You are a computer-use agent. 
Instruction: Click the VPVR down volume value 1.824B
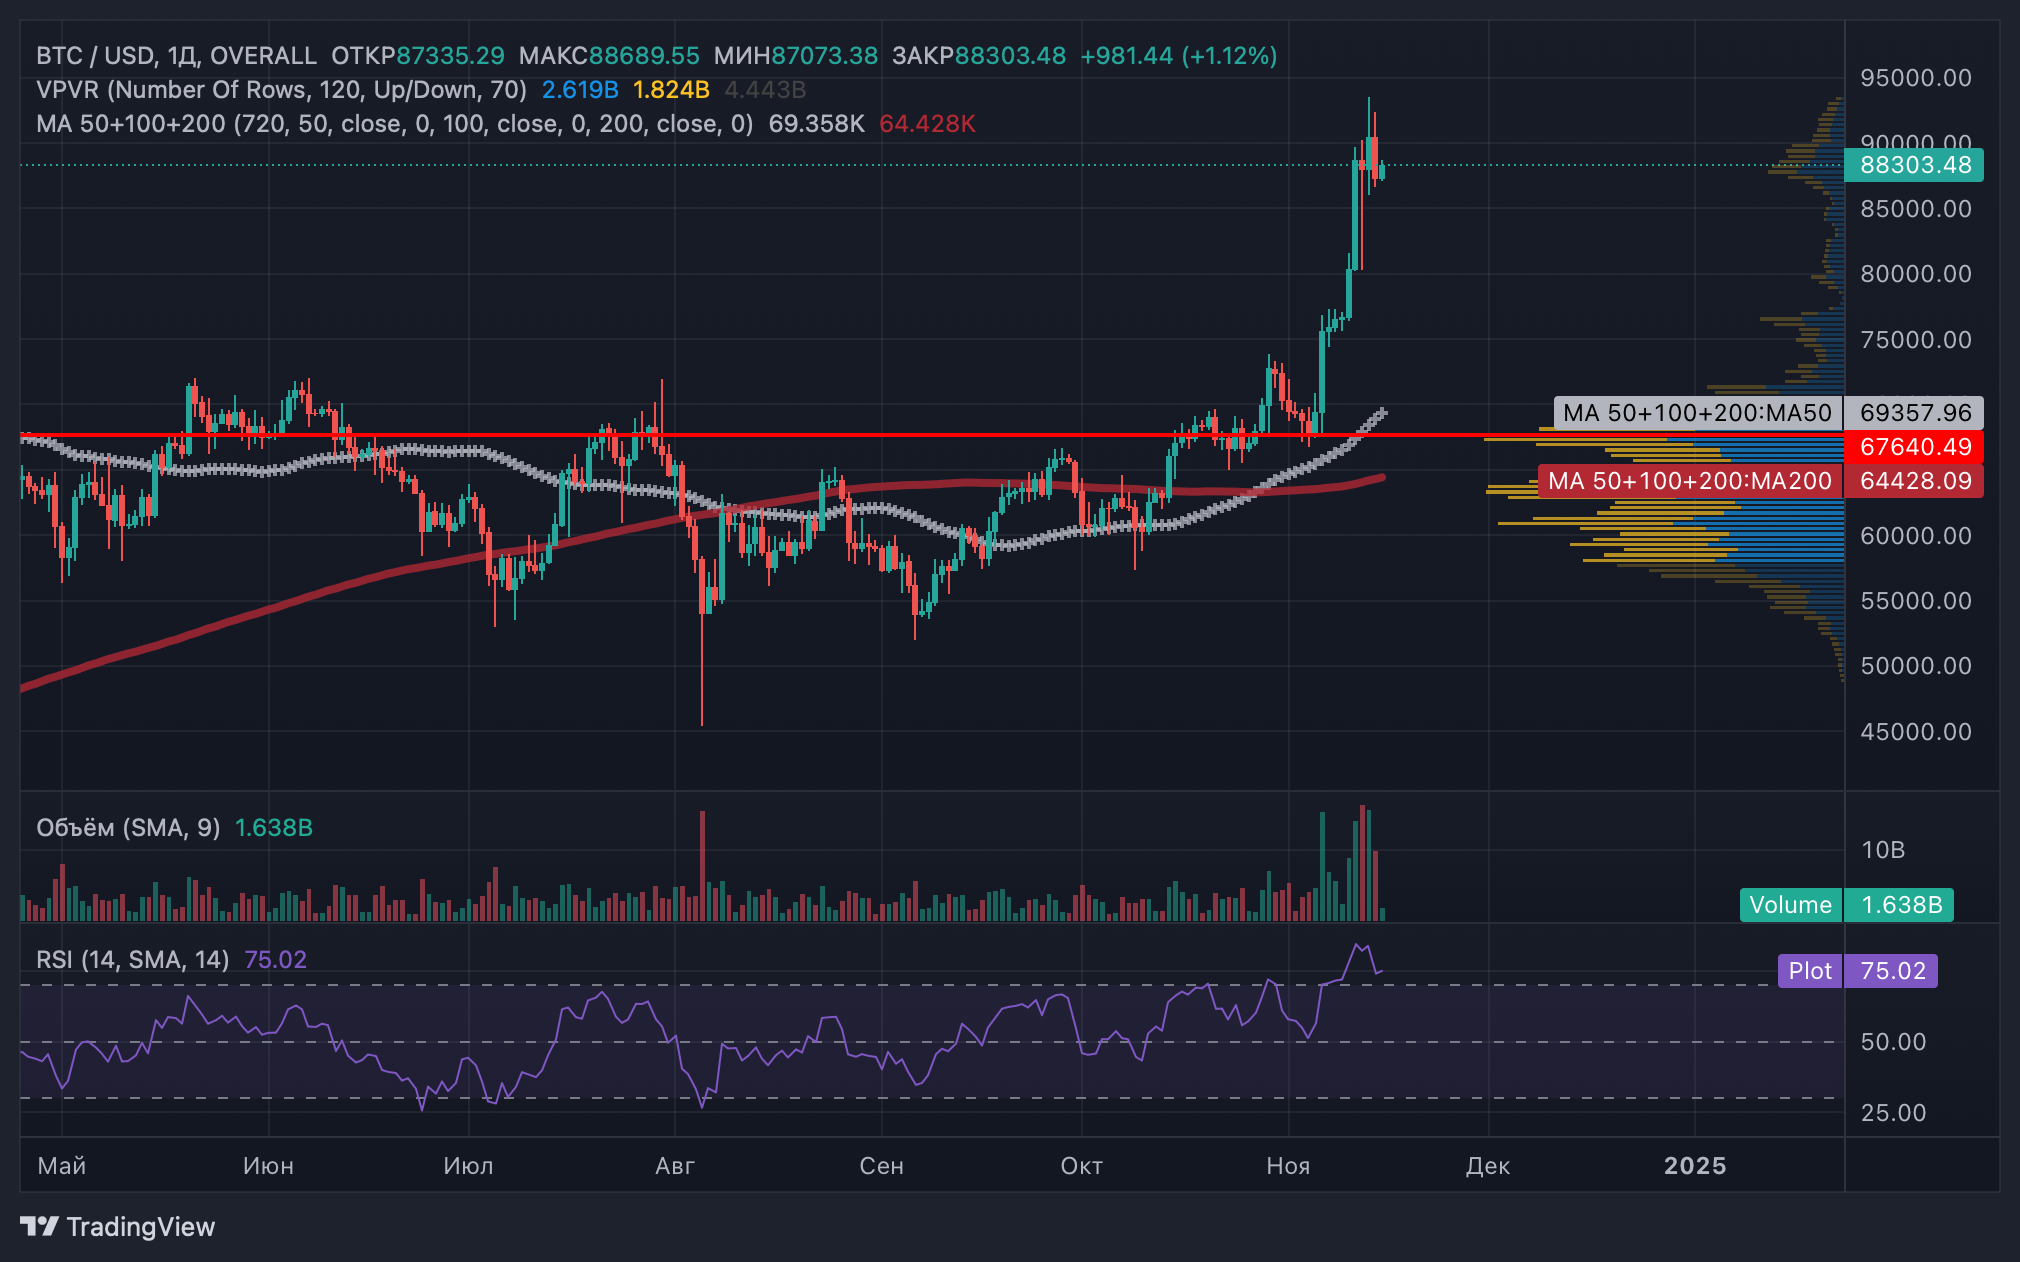click(x=671, y=90)
